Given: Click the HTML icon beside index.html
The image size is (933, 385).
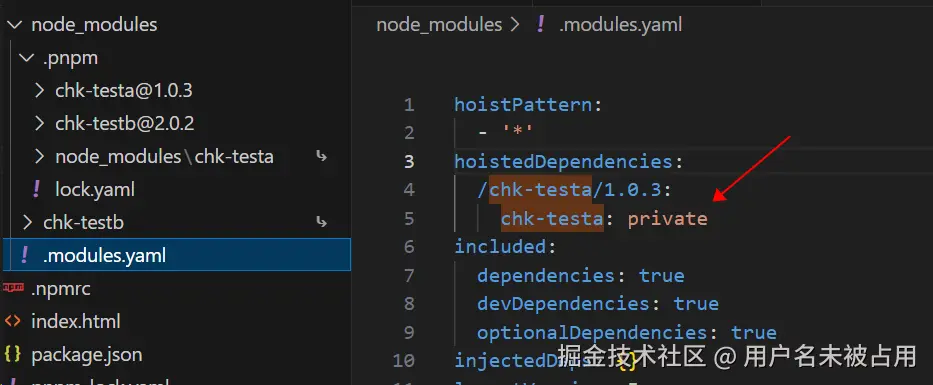Looking at the screenshot, I should pyautogui.click(x=12, y=321).
